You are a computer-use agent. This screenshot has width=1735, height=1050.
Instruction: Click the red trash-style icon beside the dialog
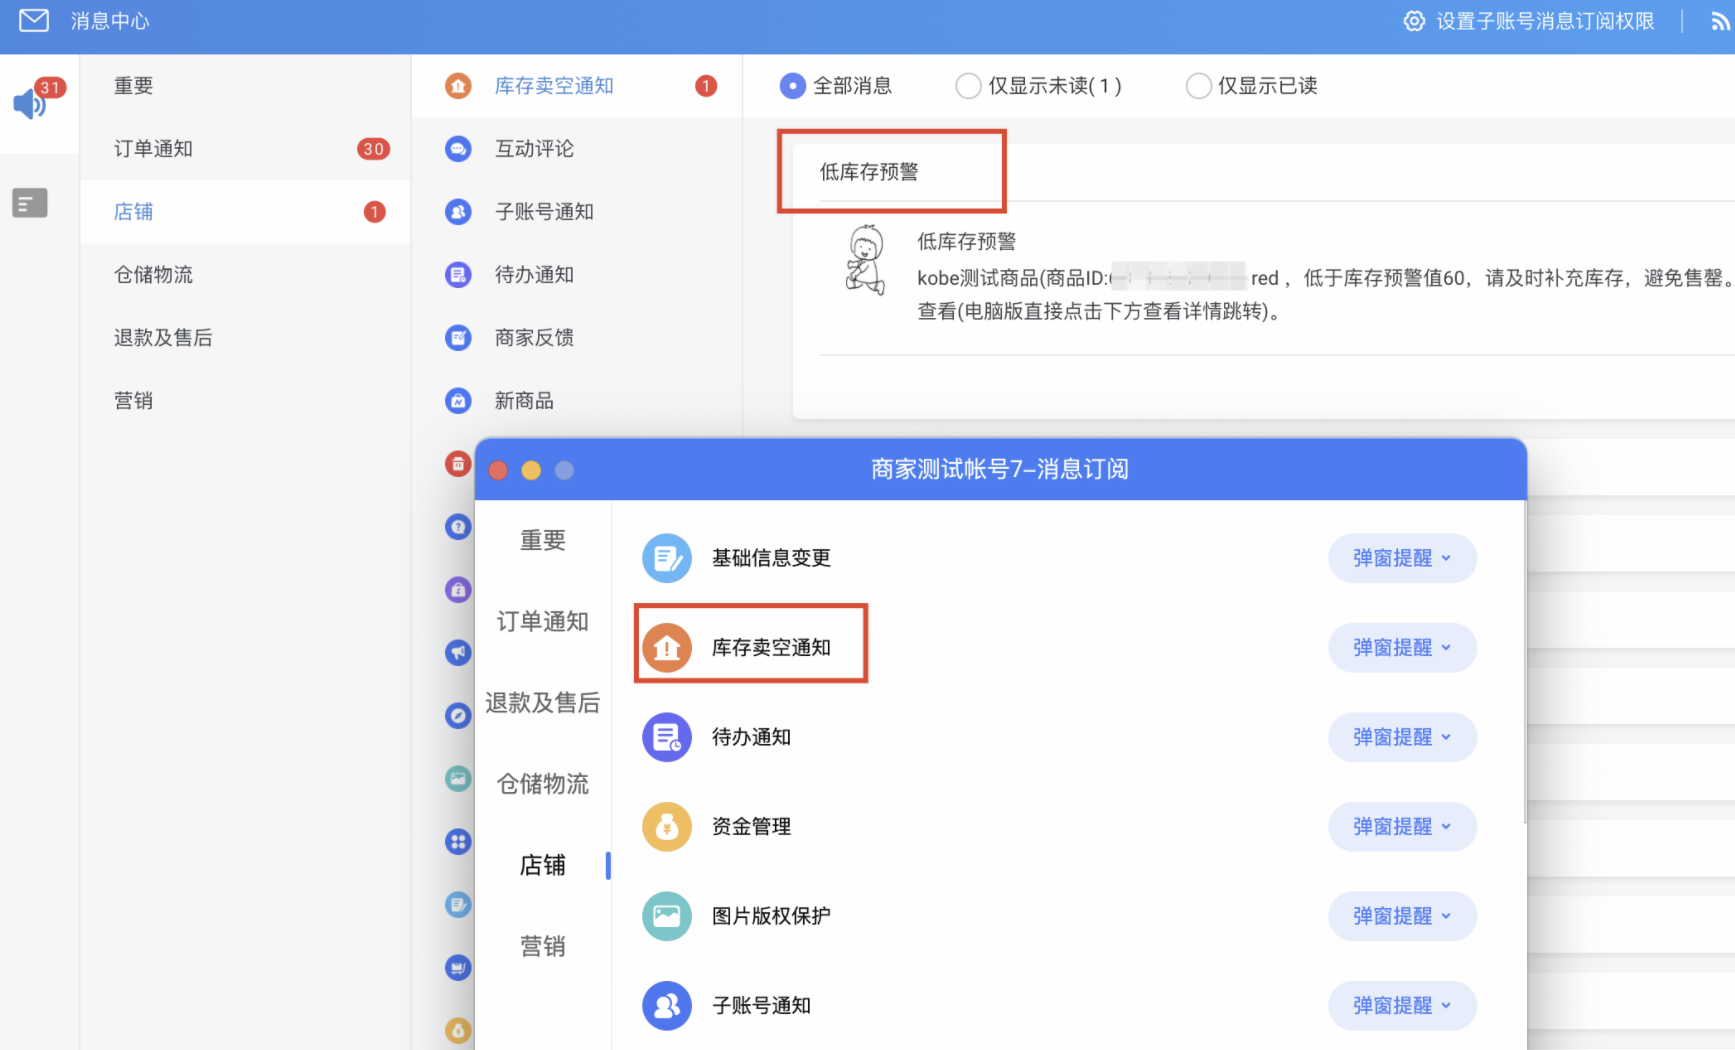(x=458, y=464)
